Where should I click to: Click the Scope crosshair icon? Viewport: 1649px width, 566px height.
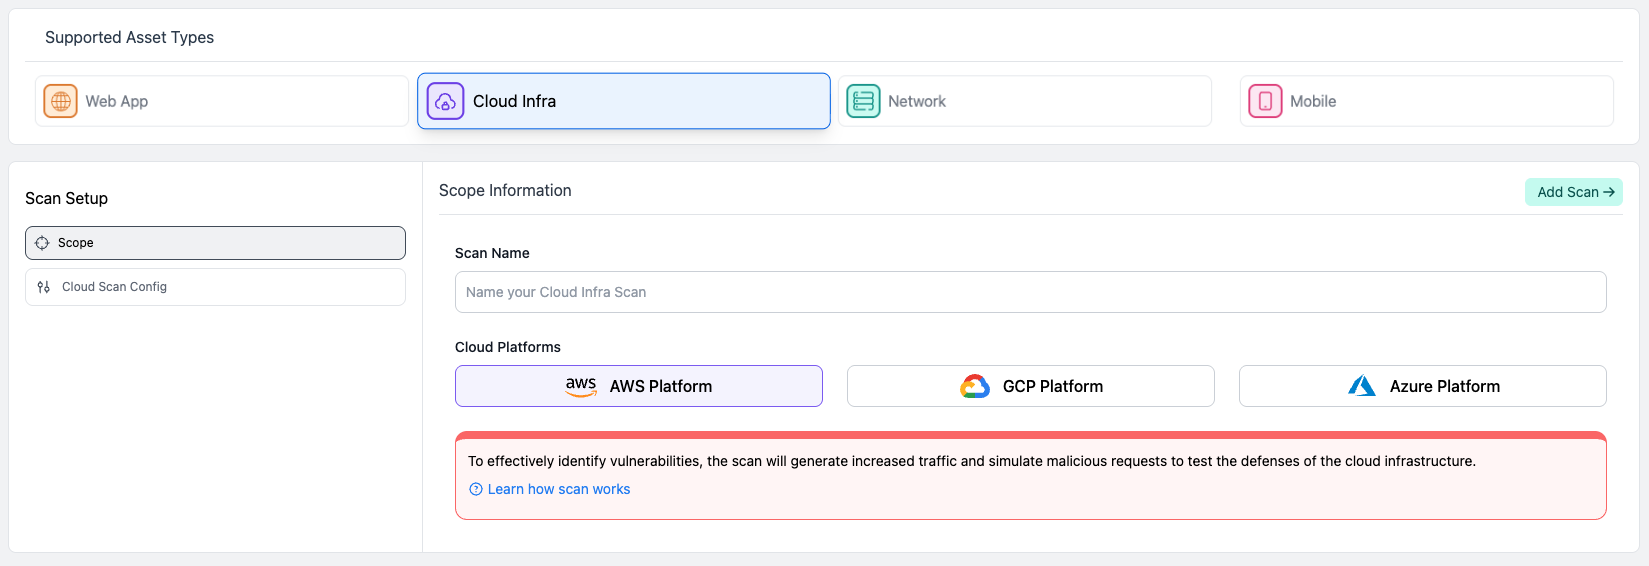(x=42, y=243)
